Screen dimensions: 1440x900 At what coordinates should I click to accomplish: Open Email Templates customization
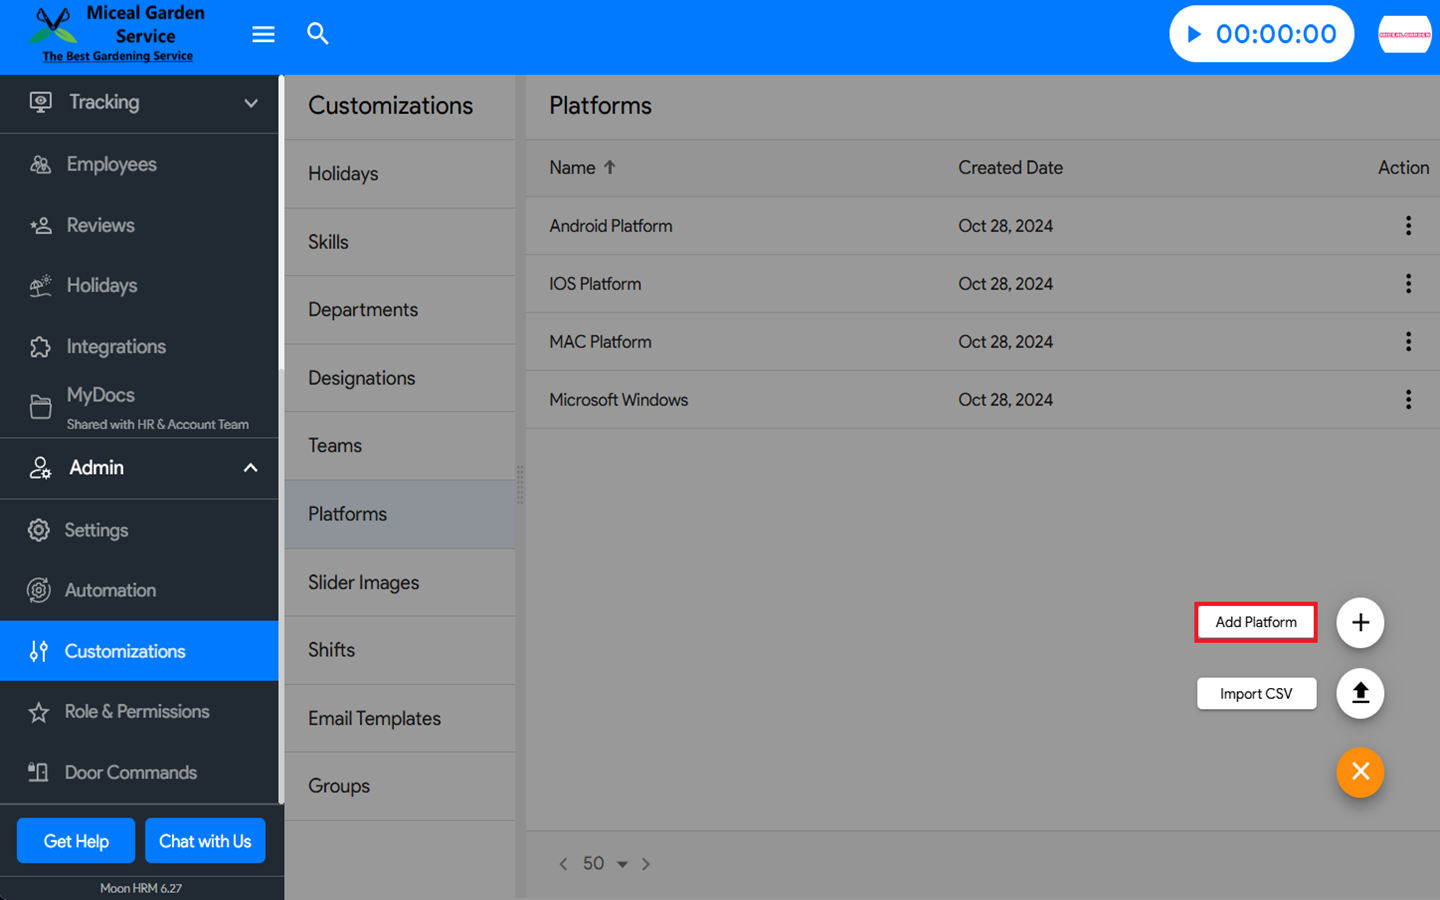point(374,718)
